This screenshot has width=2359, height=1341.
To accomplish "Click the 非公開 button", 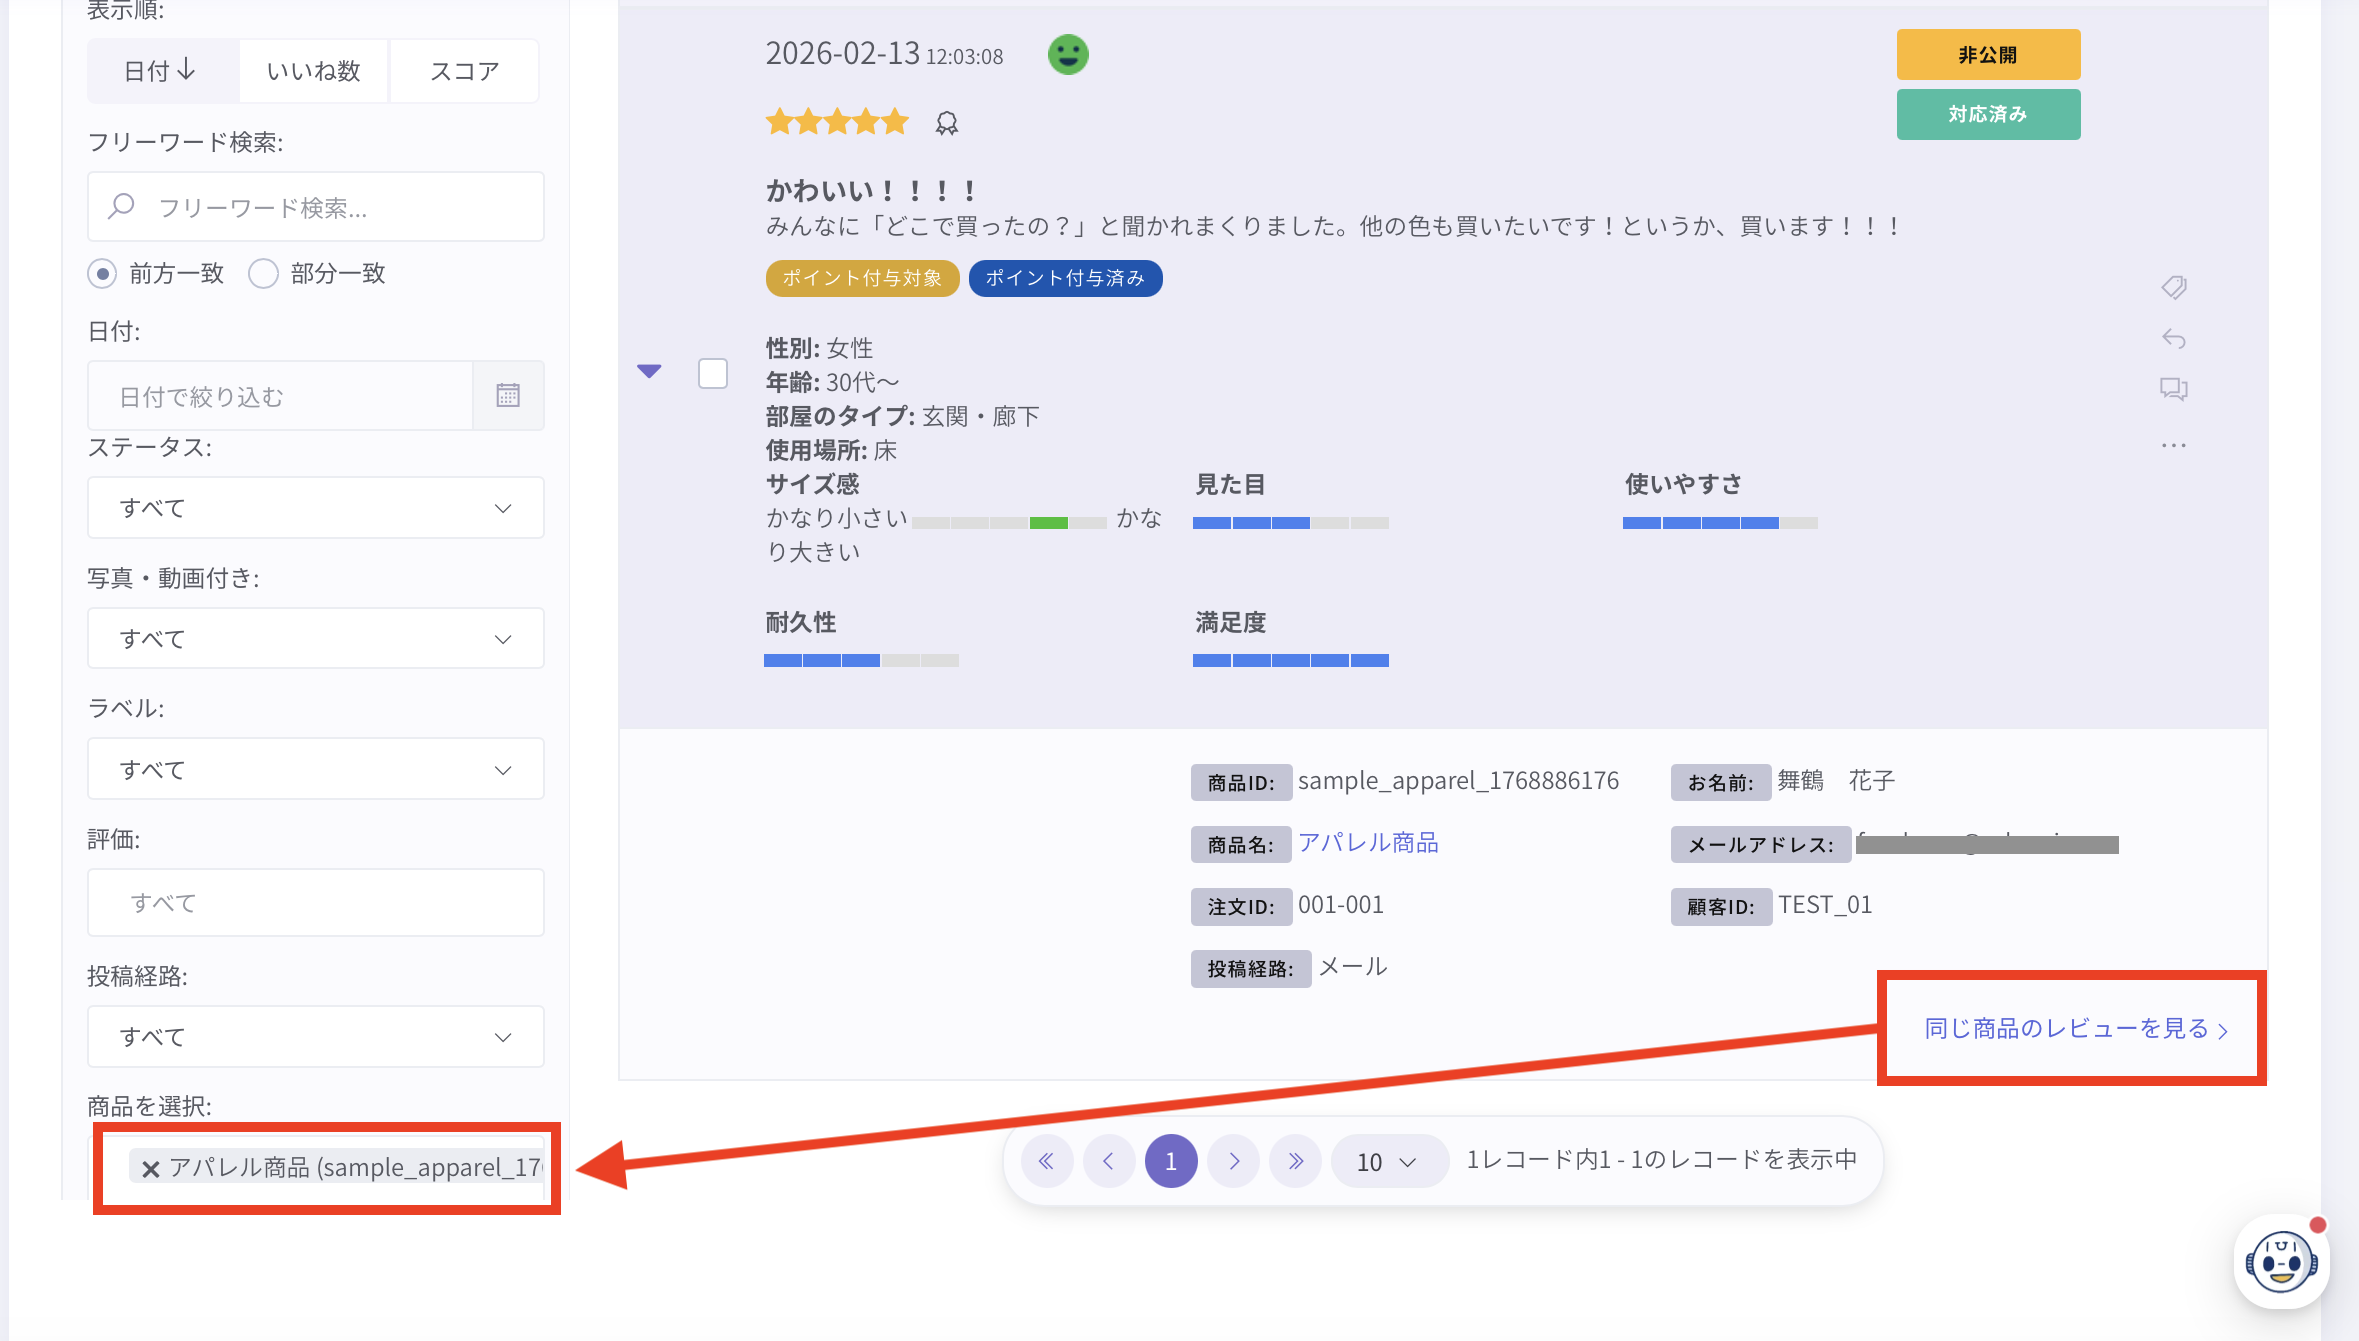I will click(x=1987, y=55).
